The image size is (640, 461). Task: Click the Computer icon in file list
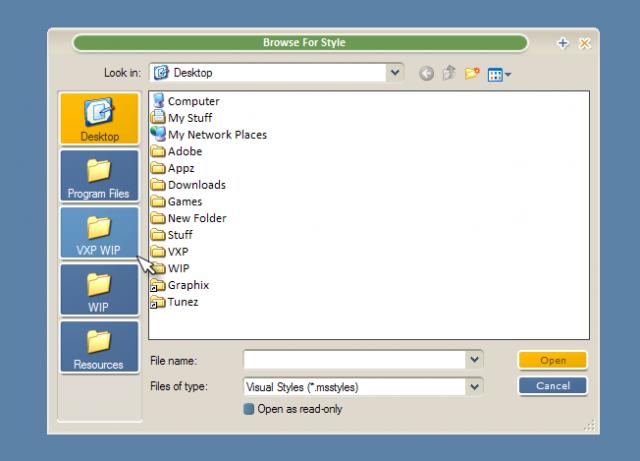click(x=158, y=100)
